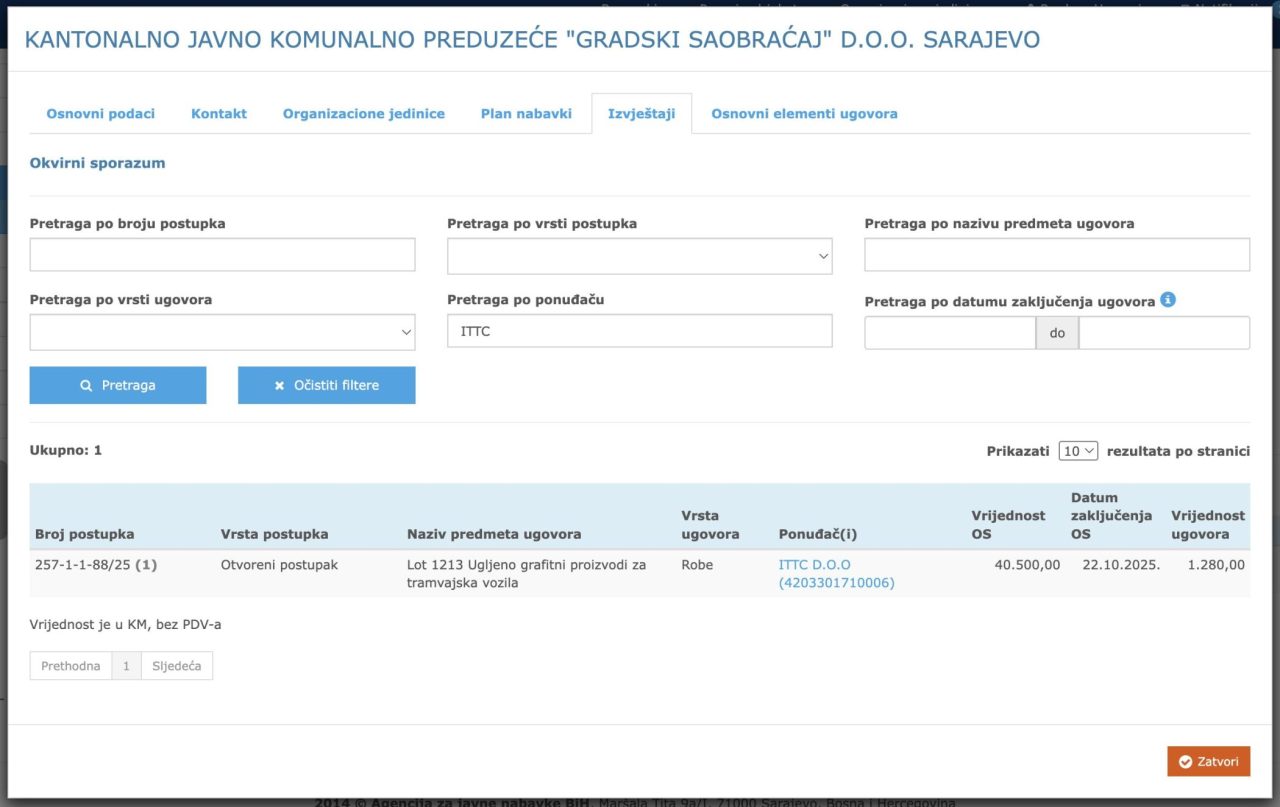1280x807 pixels.
Task: Close the dialog with the Zatvori button
Action: (1208, 761)
